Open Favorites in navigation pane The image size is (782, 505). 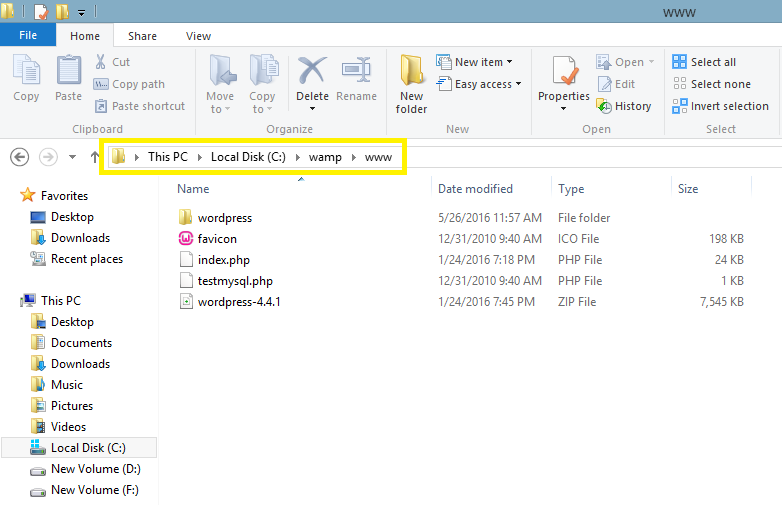(x=64, y=196)
